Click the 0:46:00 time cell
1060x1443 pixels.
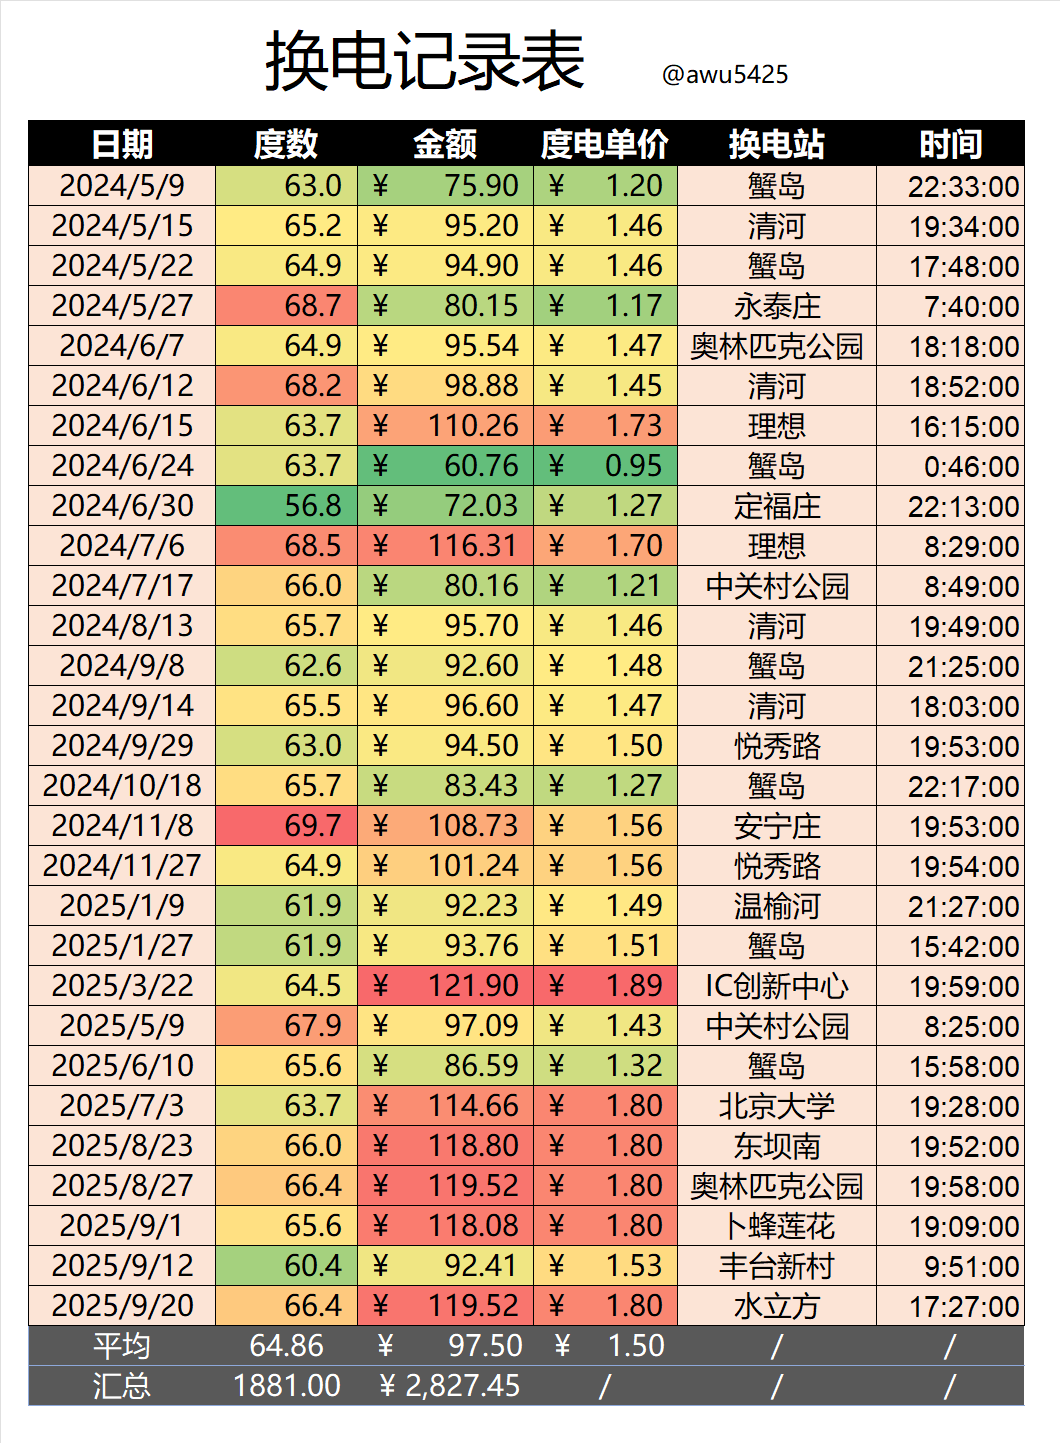tap(950, 466)
